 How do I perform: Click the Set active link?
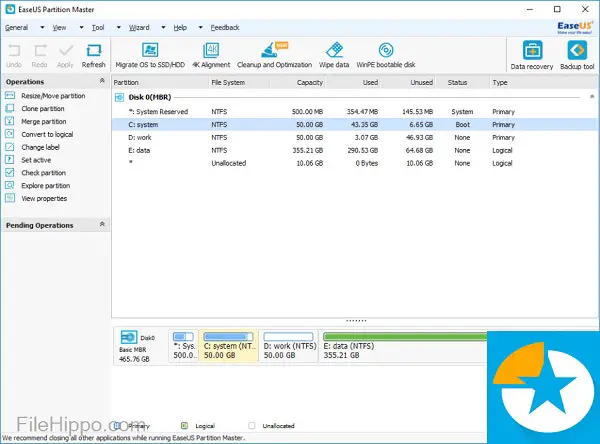coord(36,160)
